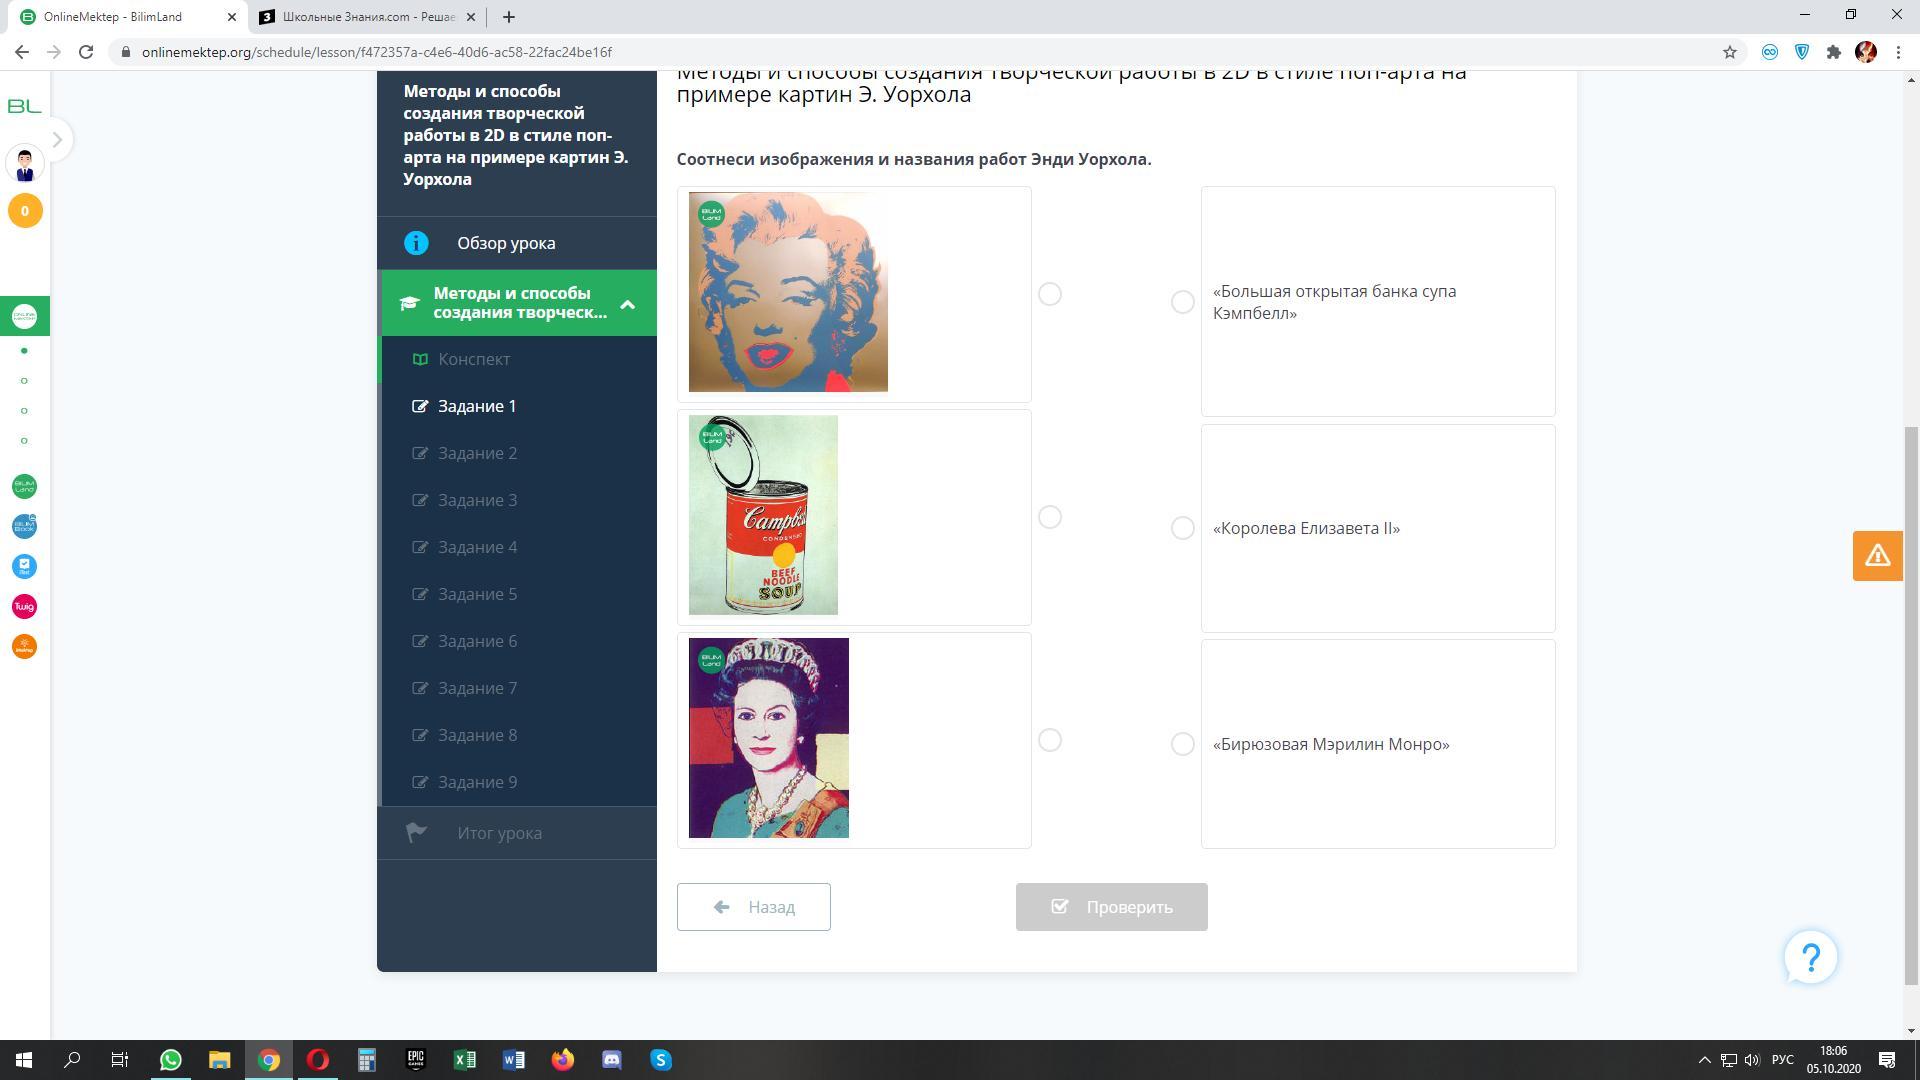Select radio next to Campbell's soup image
This screenshot has height=1080, width=1920.
click(x=1050, y=517)
